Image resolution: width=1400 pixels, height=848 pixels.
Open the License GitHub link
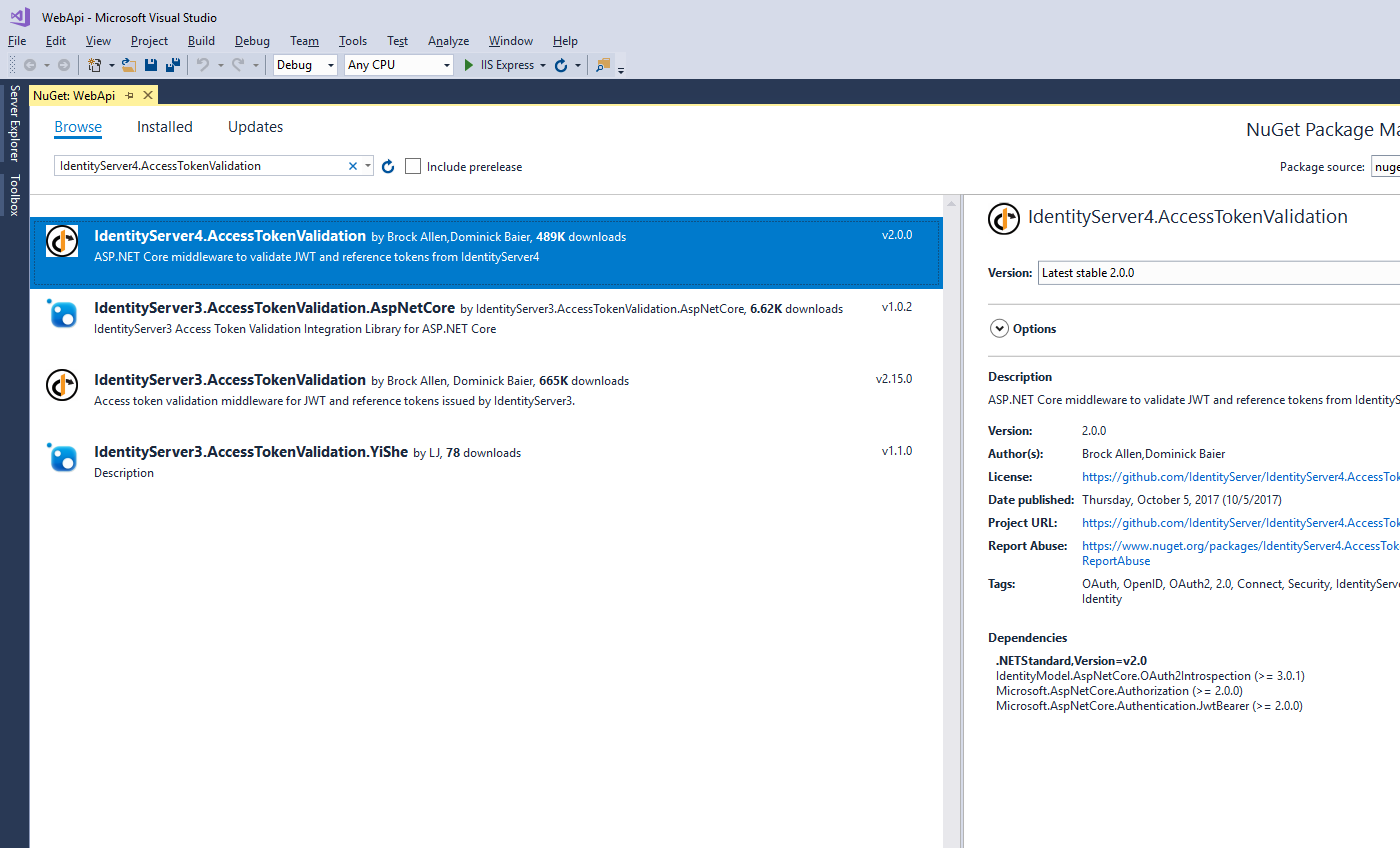[x=1241, y=477]
